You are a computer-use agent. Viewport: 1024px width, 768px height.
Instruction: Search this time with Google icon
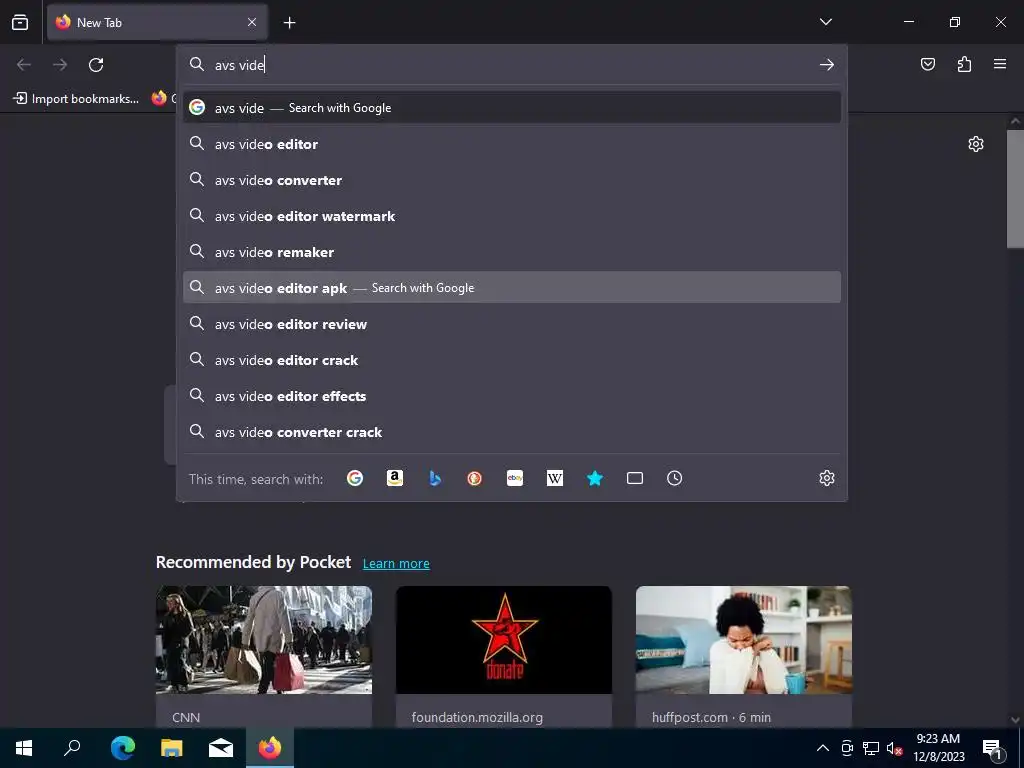click(355, 478)
